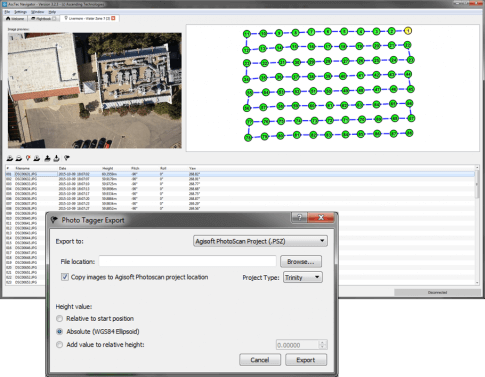
Task: Select green waypoint 44 on the flight map
Action: [x=408, y=74]
